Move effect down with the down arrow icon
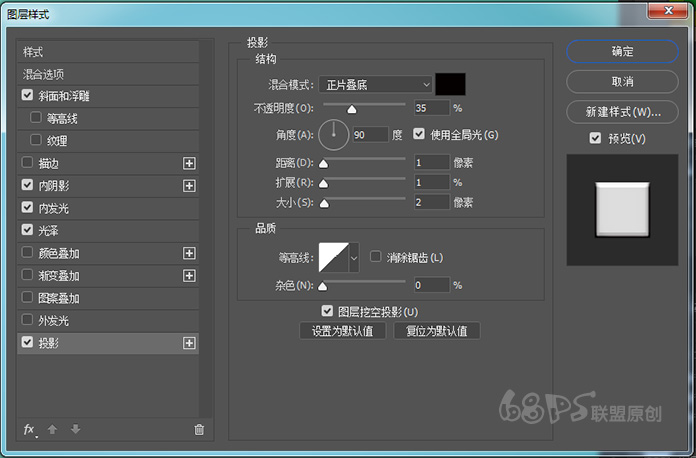 (75, 429)
